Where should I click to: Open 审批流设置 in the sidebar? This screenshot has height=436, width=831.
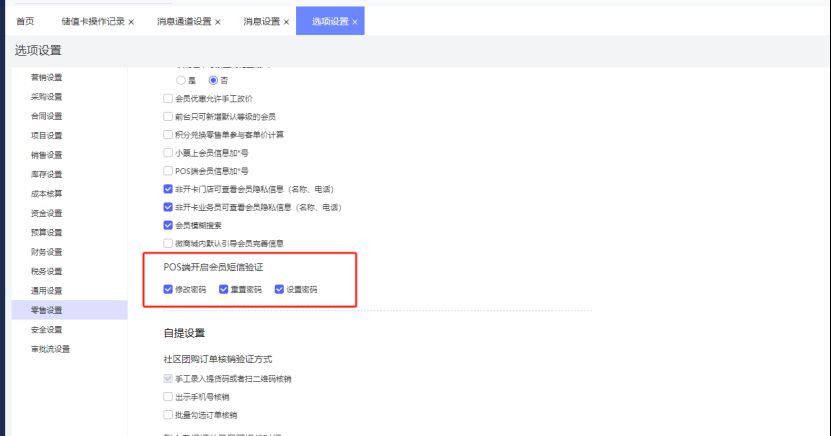point(50,349)
